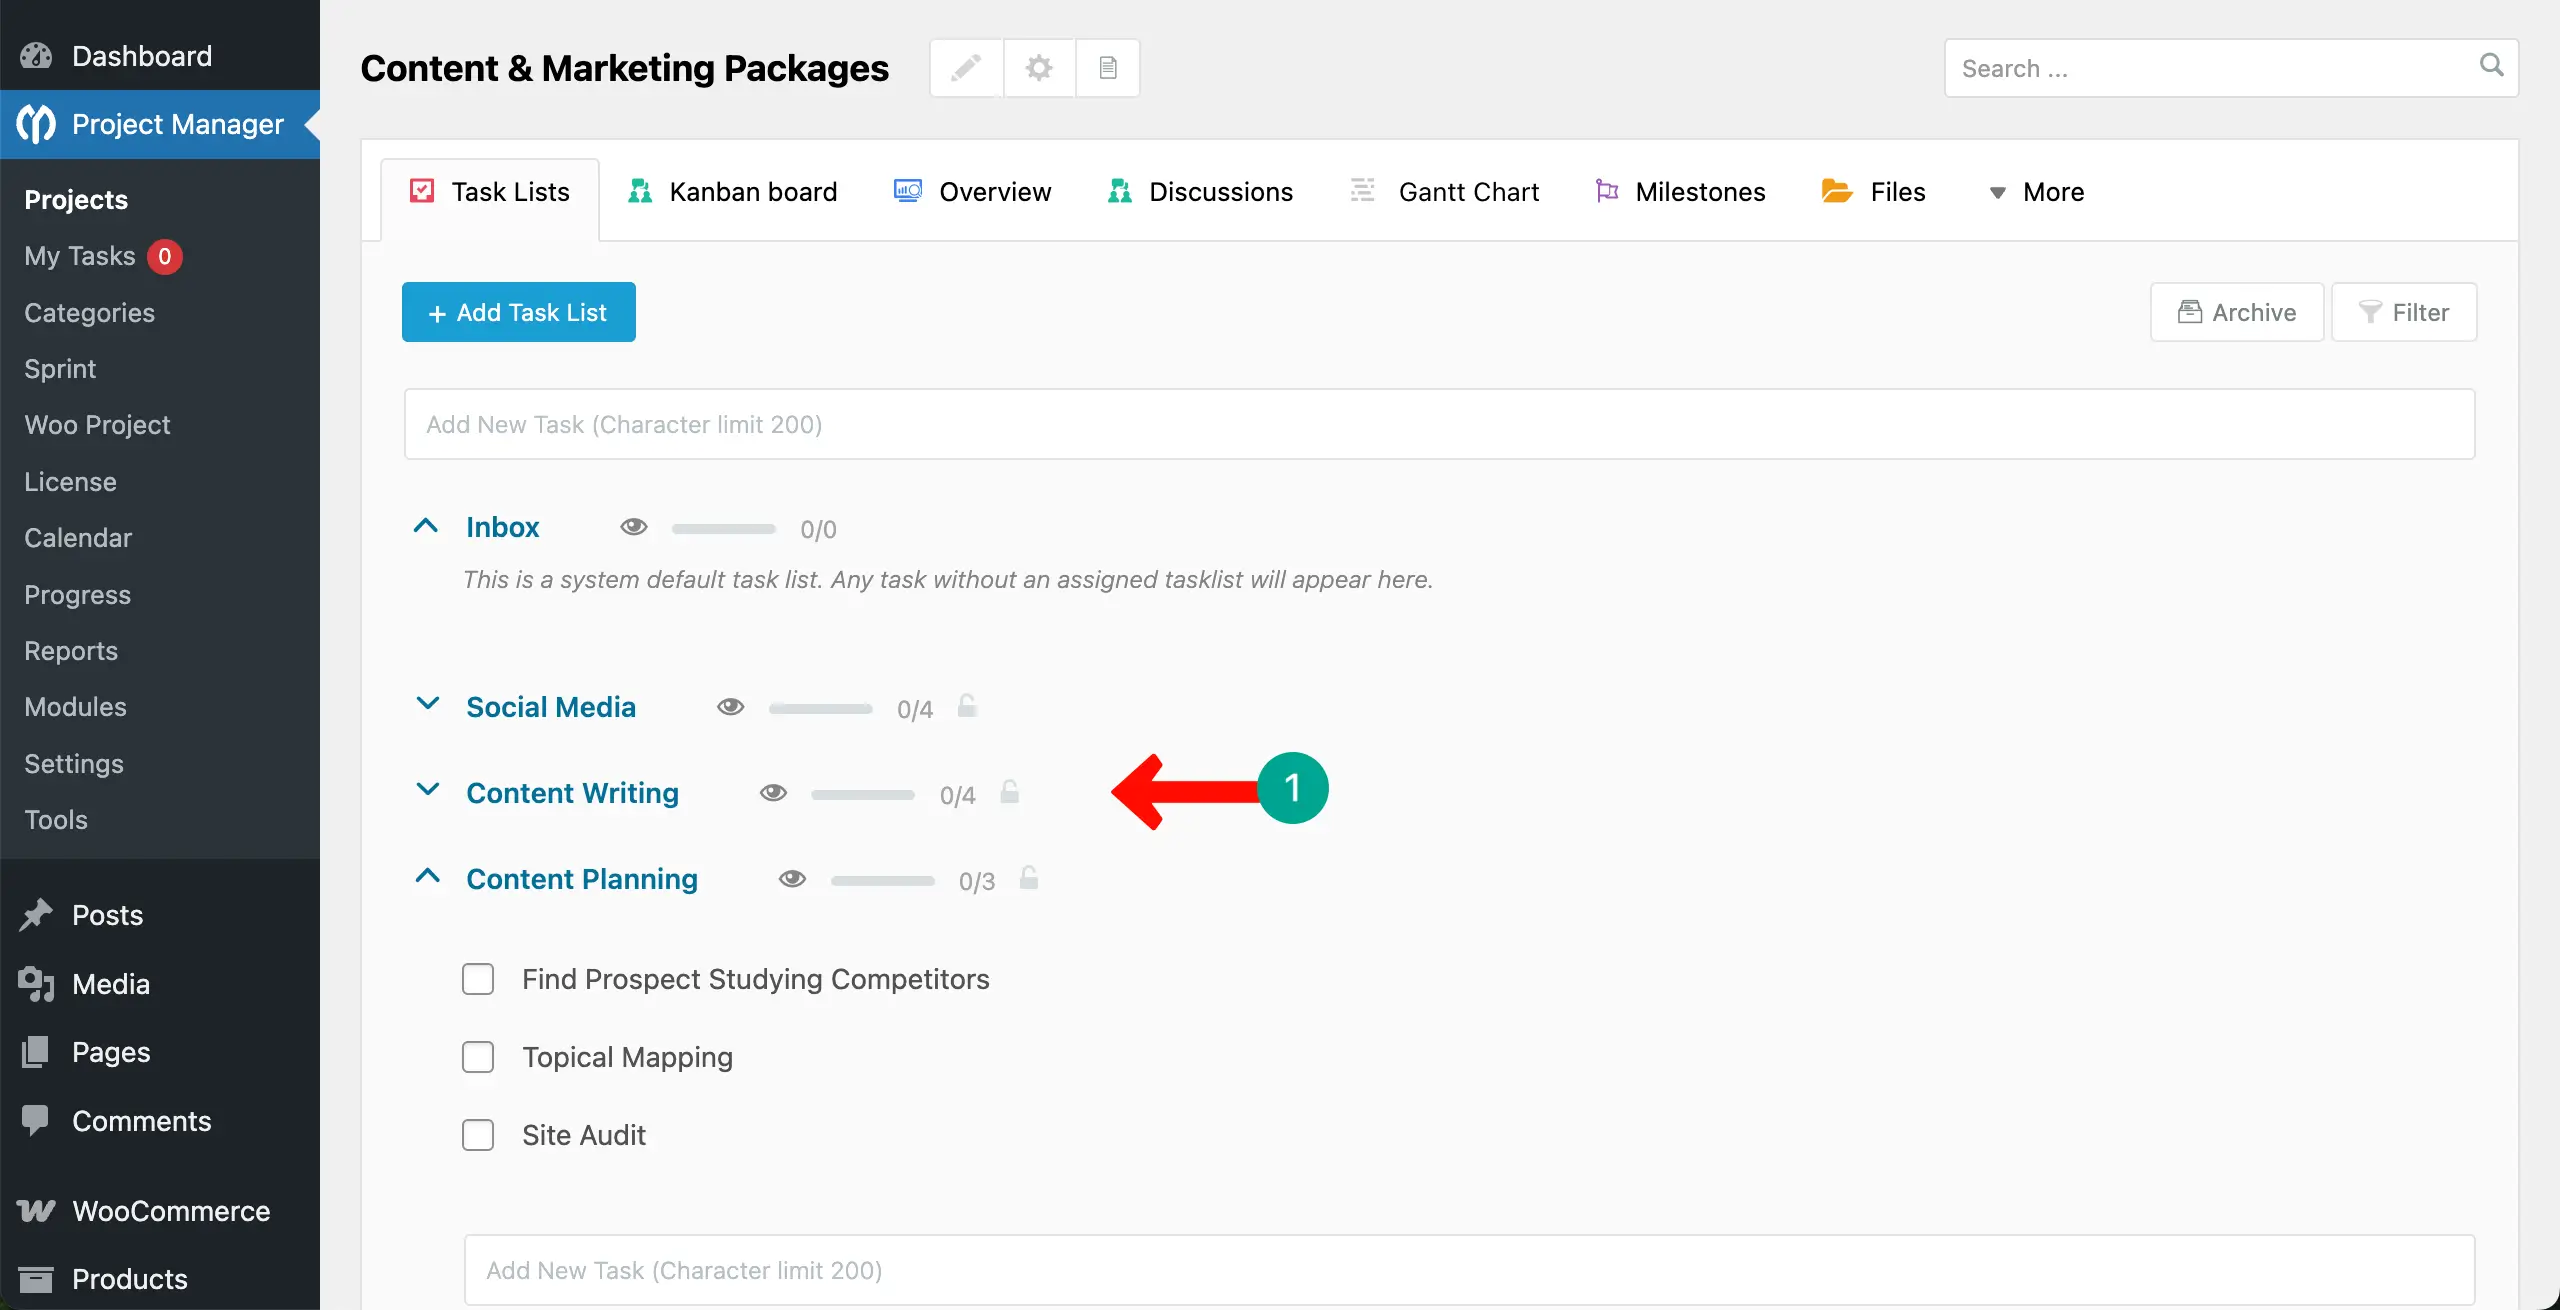This screenshot has height=1310, width=2560.
Task: Open the More tabs dropdown
Action: 2036,192
